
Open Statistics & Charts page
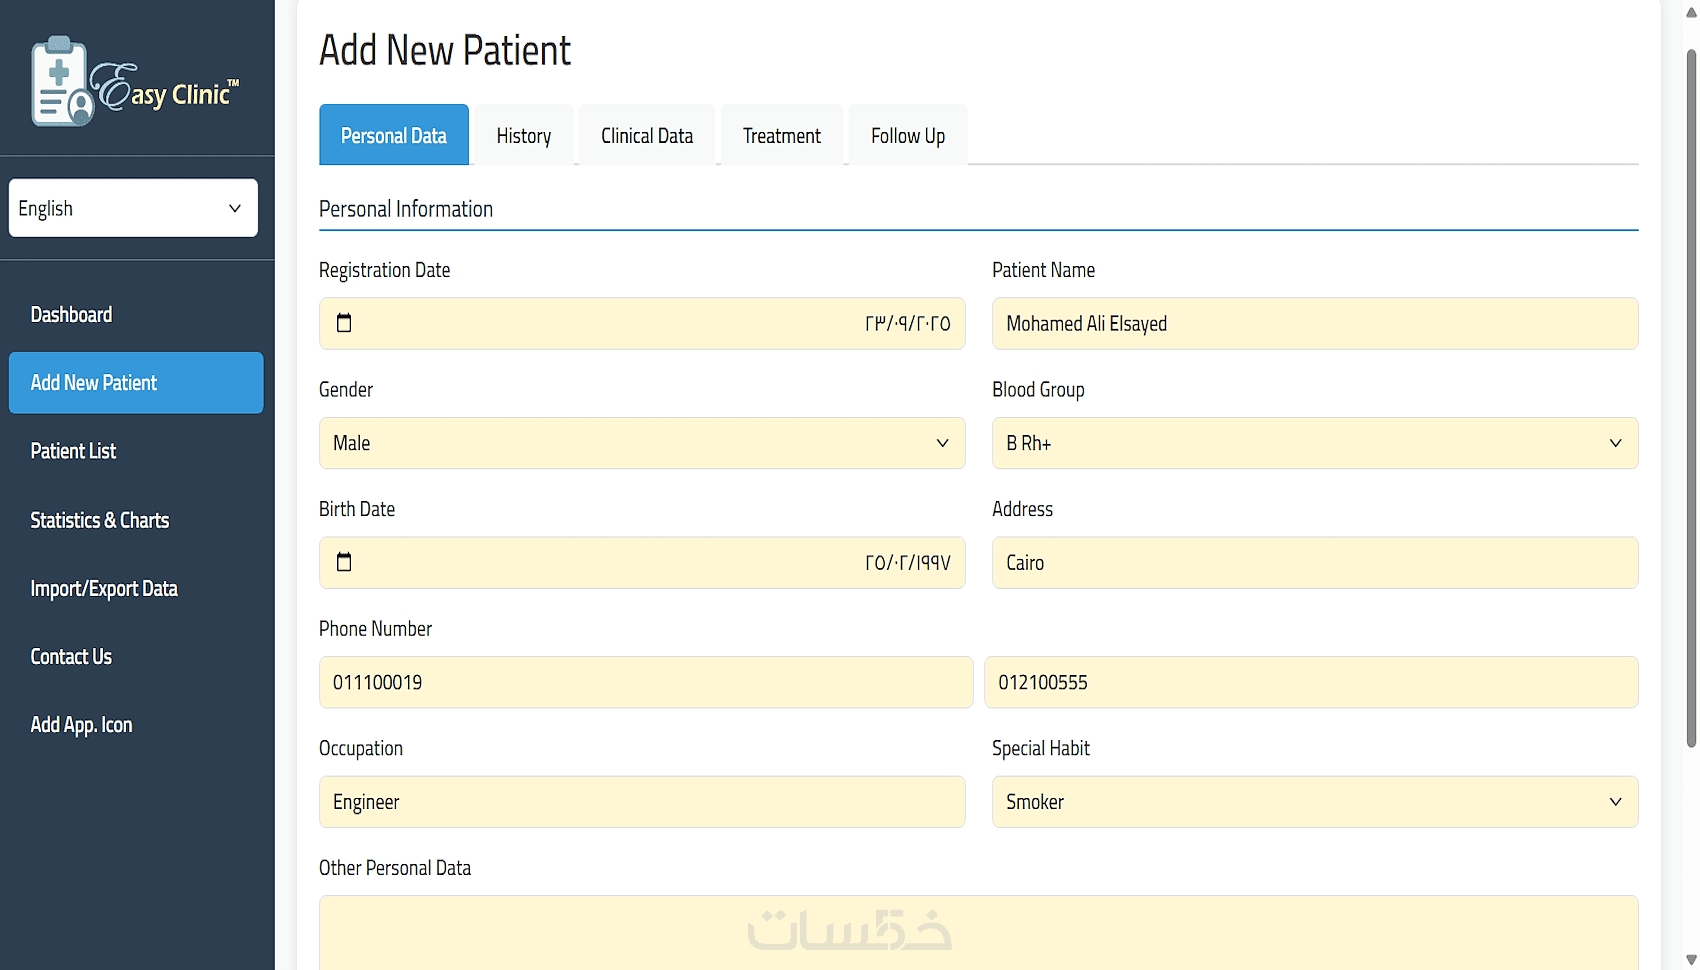click(x=100, y=520)
